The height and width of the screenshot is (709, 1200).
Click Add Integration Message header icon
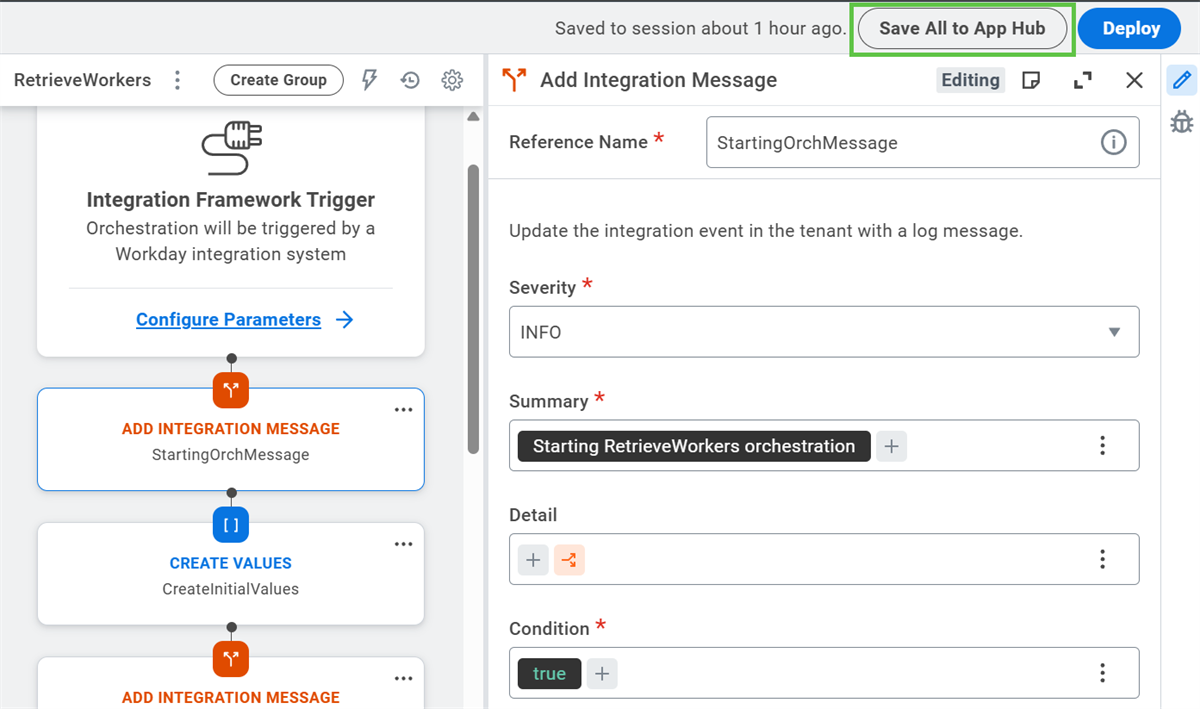pos(514,80)
